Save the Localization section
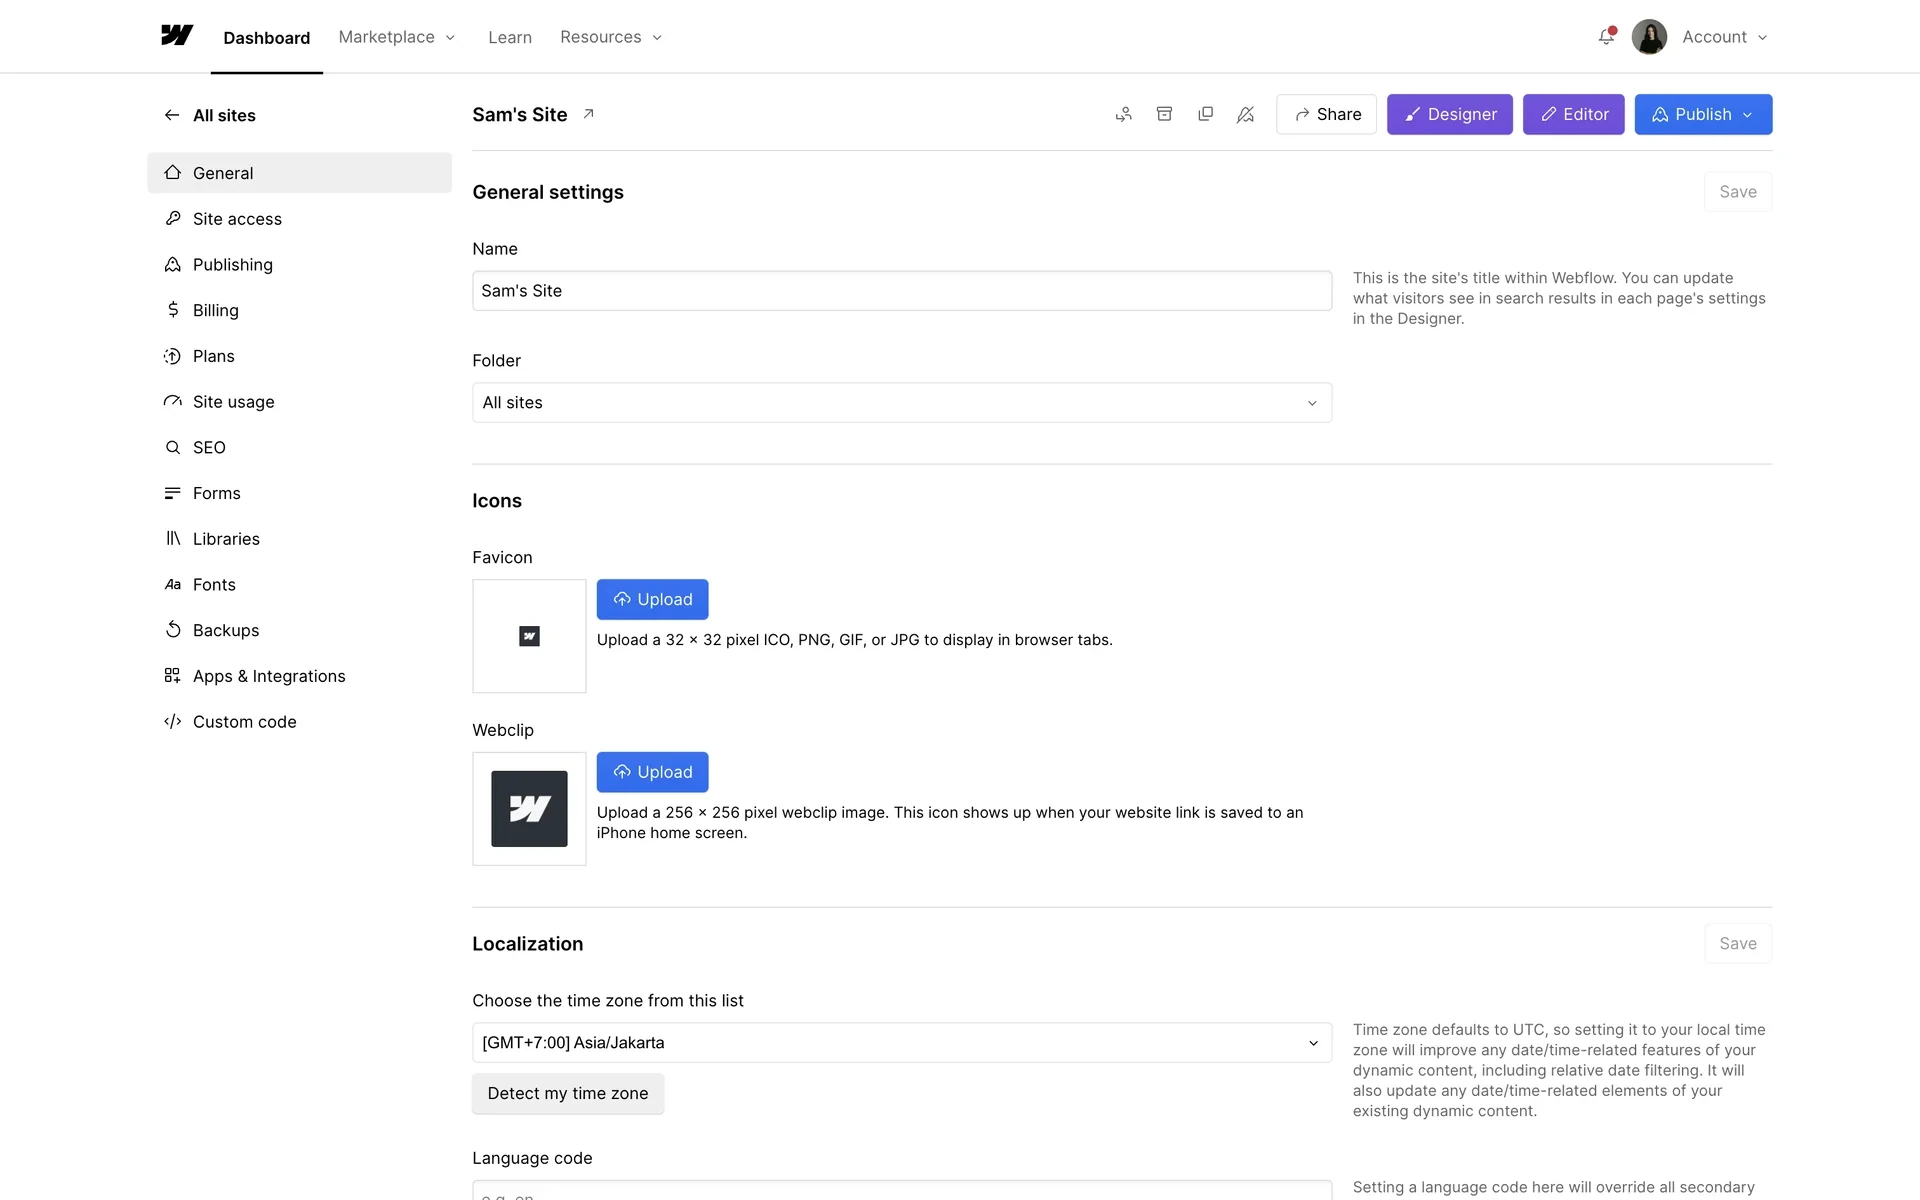The image size is (1920, 1200). (1738, 943)
